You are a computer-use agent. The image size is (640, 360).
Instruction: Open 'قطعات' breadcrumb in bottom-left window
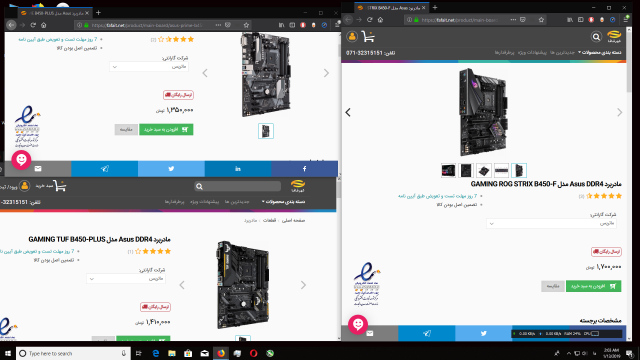pos(269,220)
